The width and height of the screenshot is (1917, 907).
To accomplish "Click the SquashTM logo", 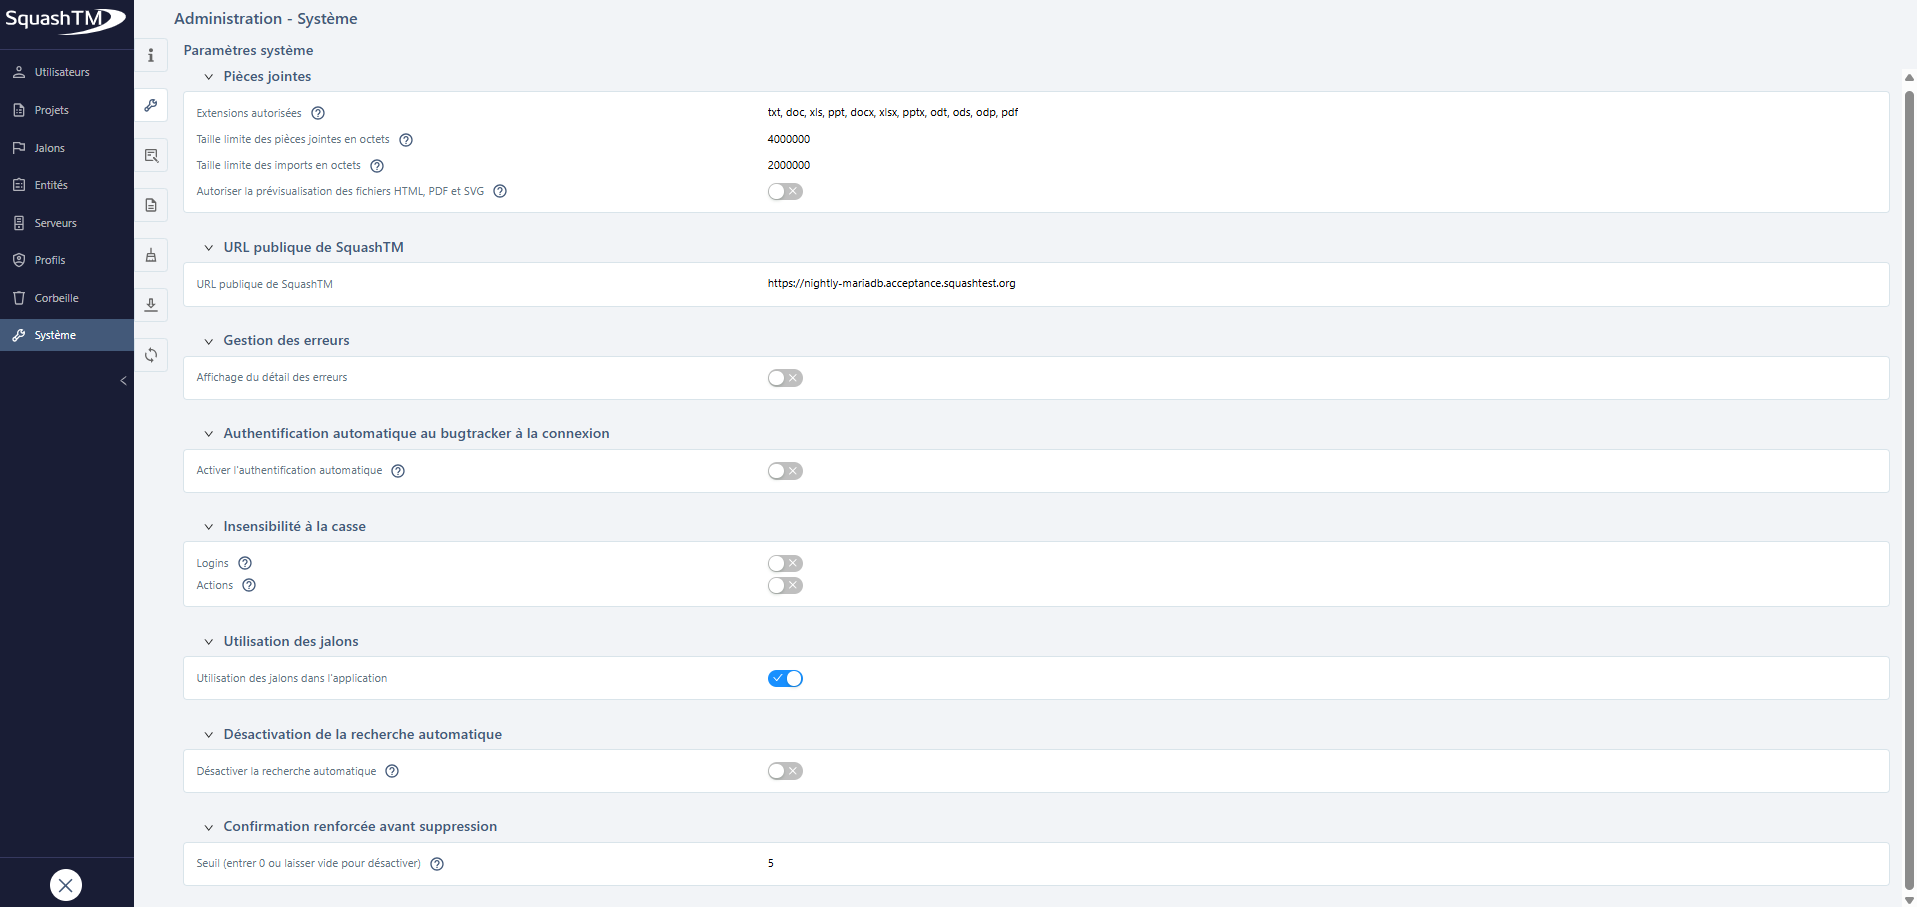I will coord(66,20).
